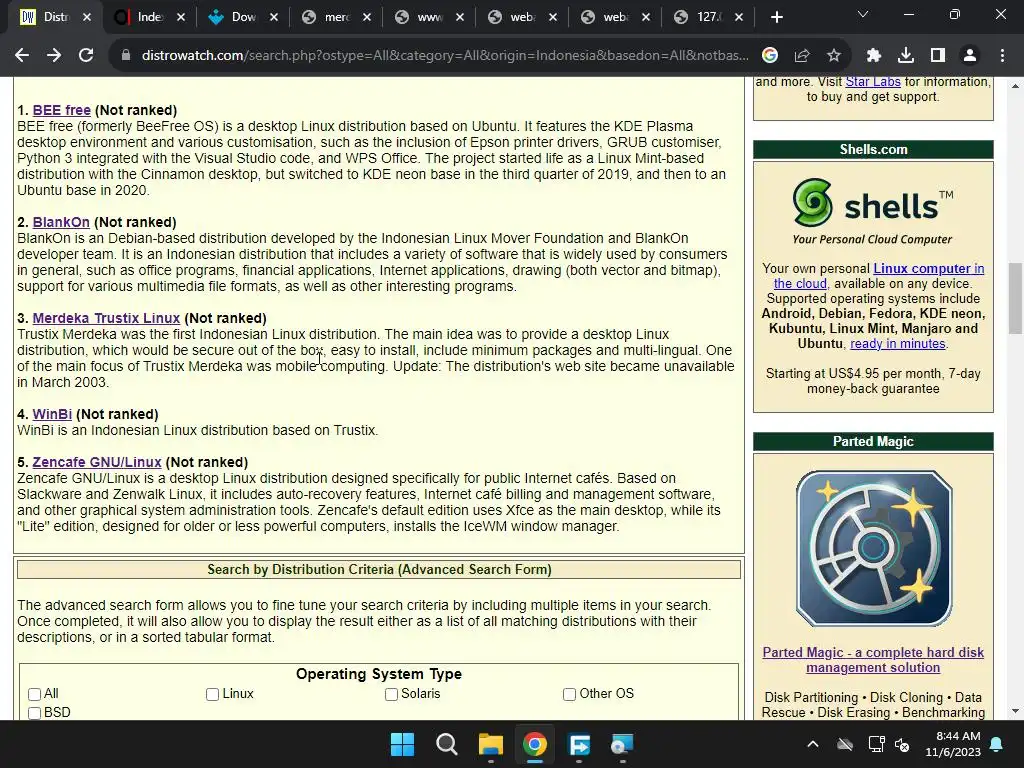Open the BlankOn distribution link
Viewport: 1024px width, 768px height.
click(61, 222)
